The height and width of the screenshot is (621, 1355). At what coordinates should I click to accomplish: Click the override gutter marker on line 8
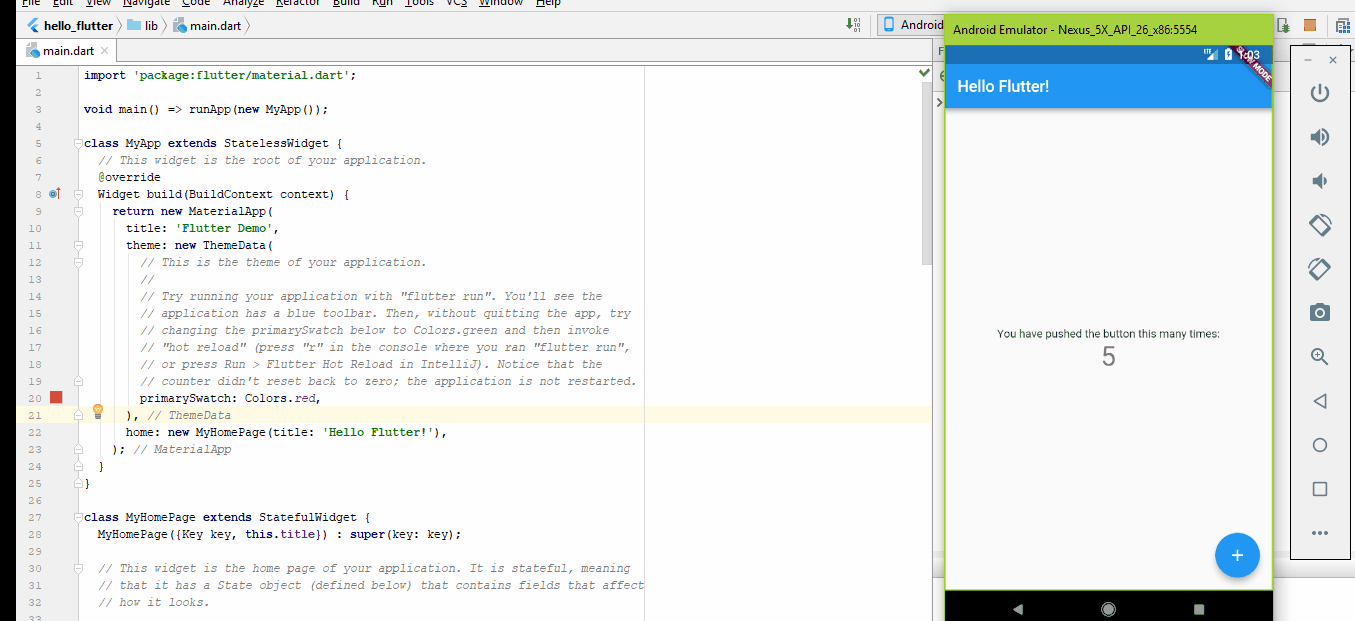point(55,194)
